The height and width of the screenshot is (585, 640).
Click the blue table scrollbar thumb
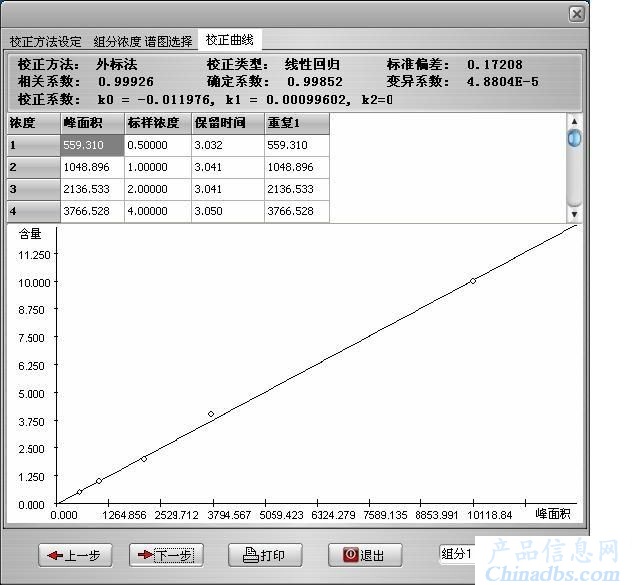coord(574,138)
